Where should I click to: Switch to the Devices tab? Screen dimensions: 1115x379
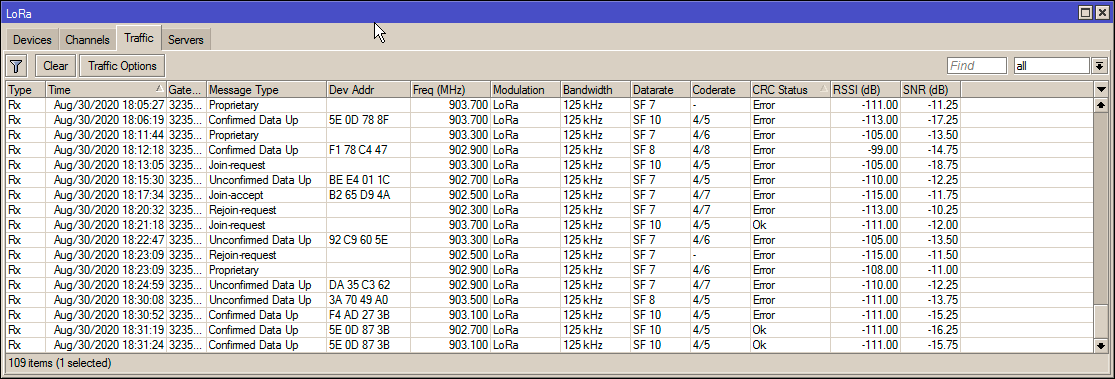point(32,40)
